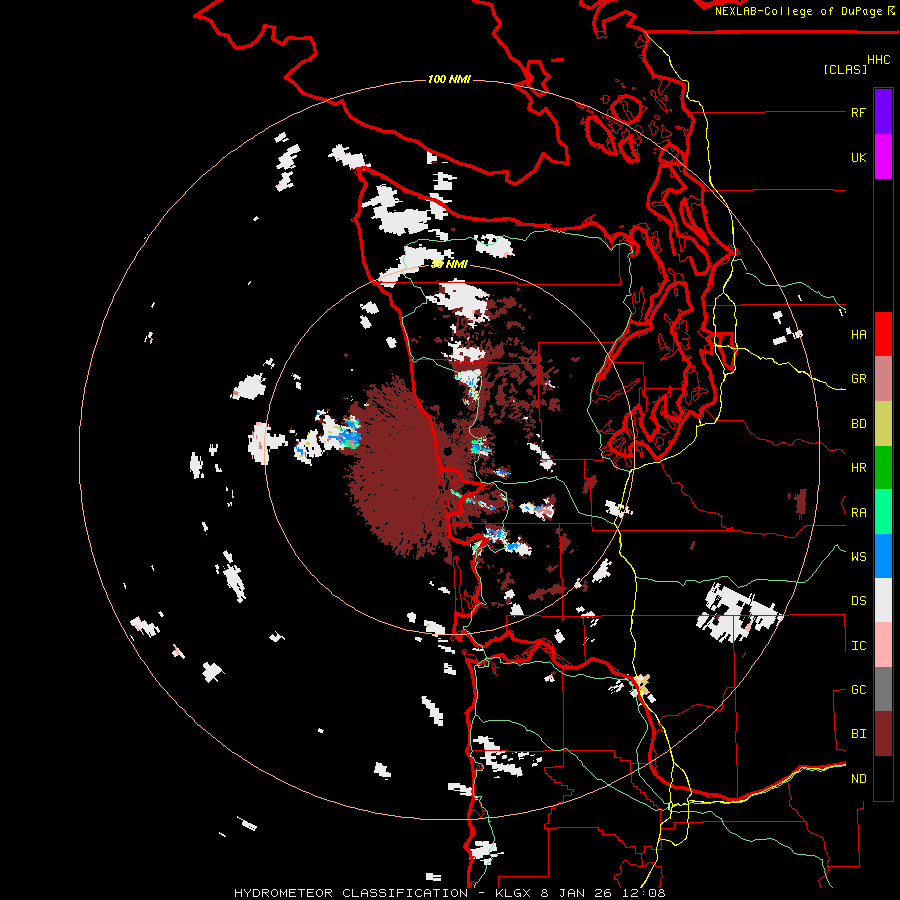
Task: Click the 'NEXLAB-College of DuPage' credit text
Action: click(800, 11)
